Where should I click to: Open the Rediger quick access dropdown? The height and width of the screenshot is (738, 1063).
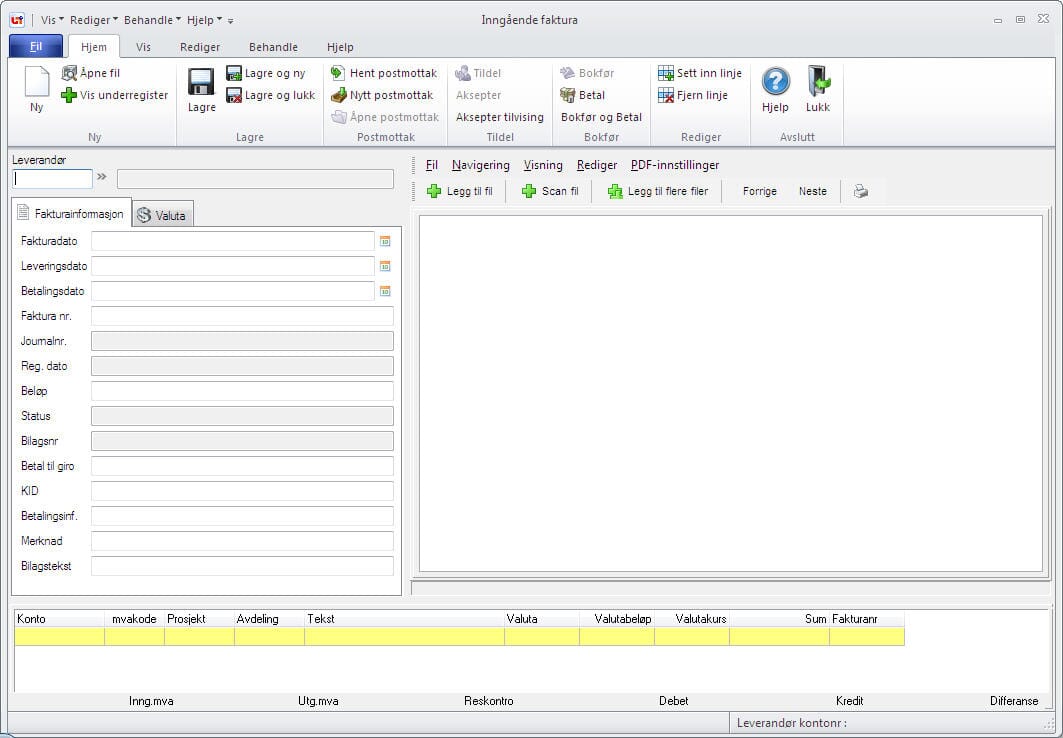tap(93, 20)
